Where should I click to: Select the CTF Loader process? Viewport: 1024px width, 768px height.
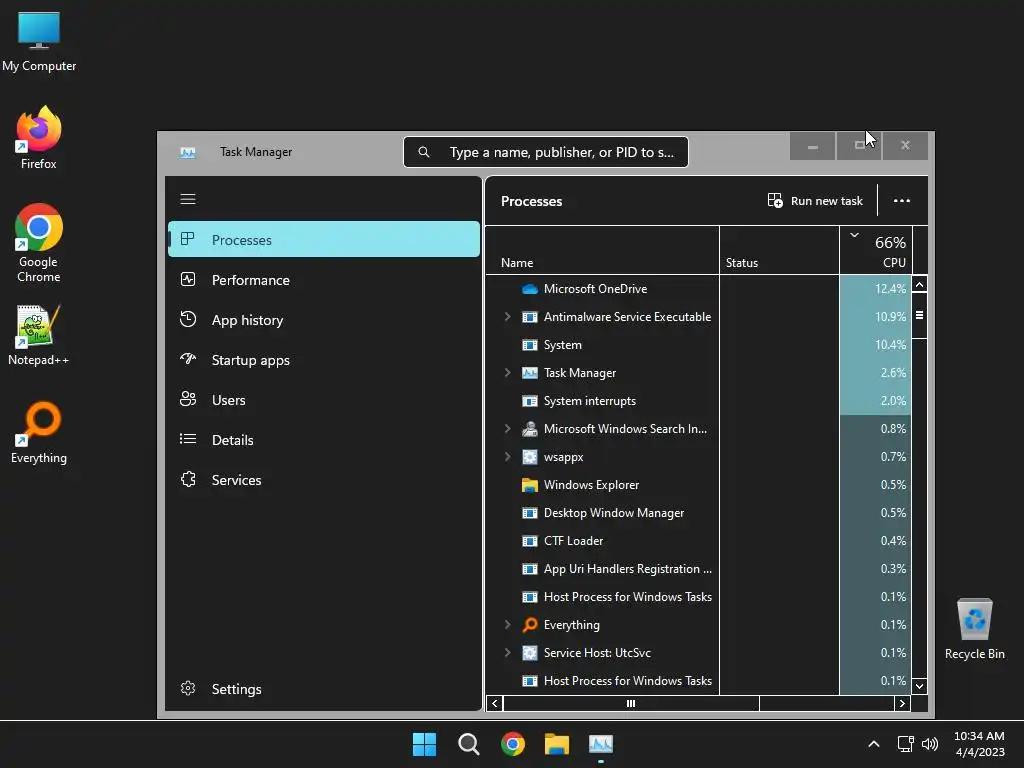(x=699, y=541)
